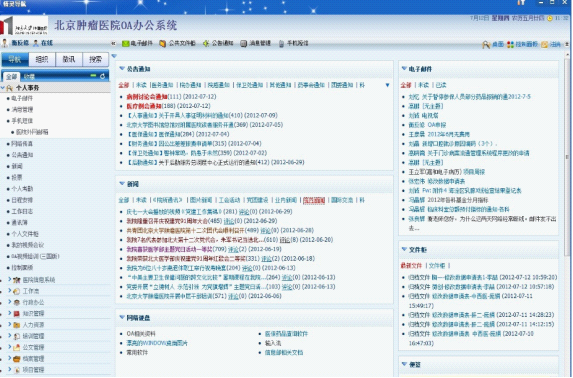
Task: Open 公共文件柜 in the top toolbar
Action: click(x=177, y=44)
